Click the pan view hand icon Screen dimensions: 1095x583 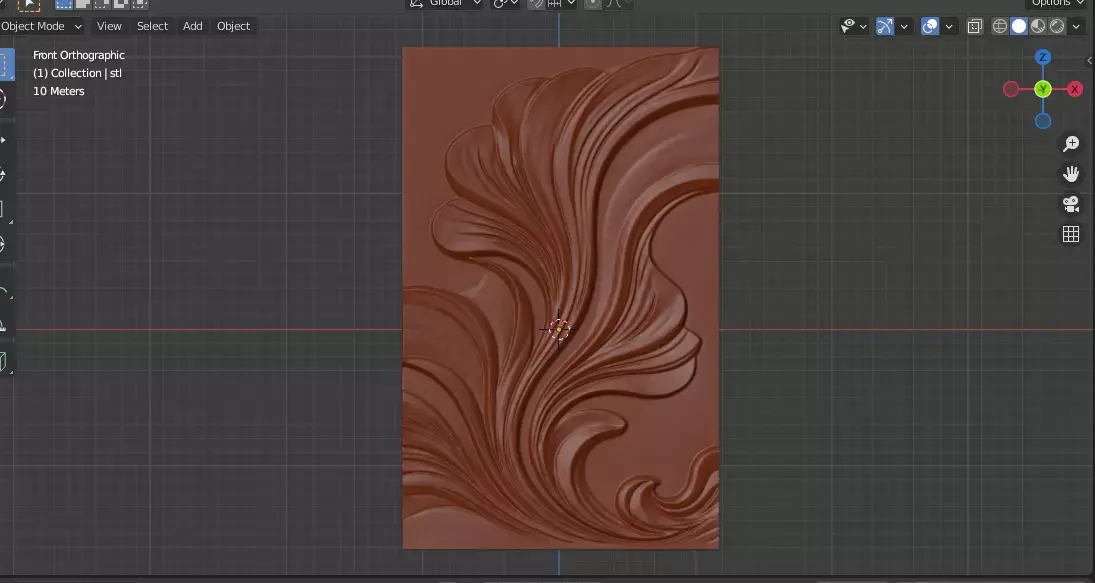click(x=1071, y=174)
